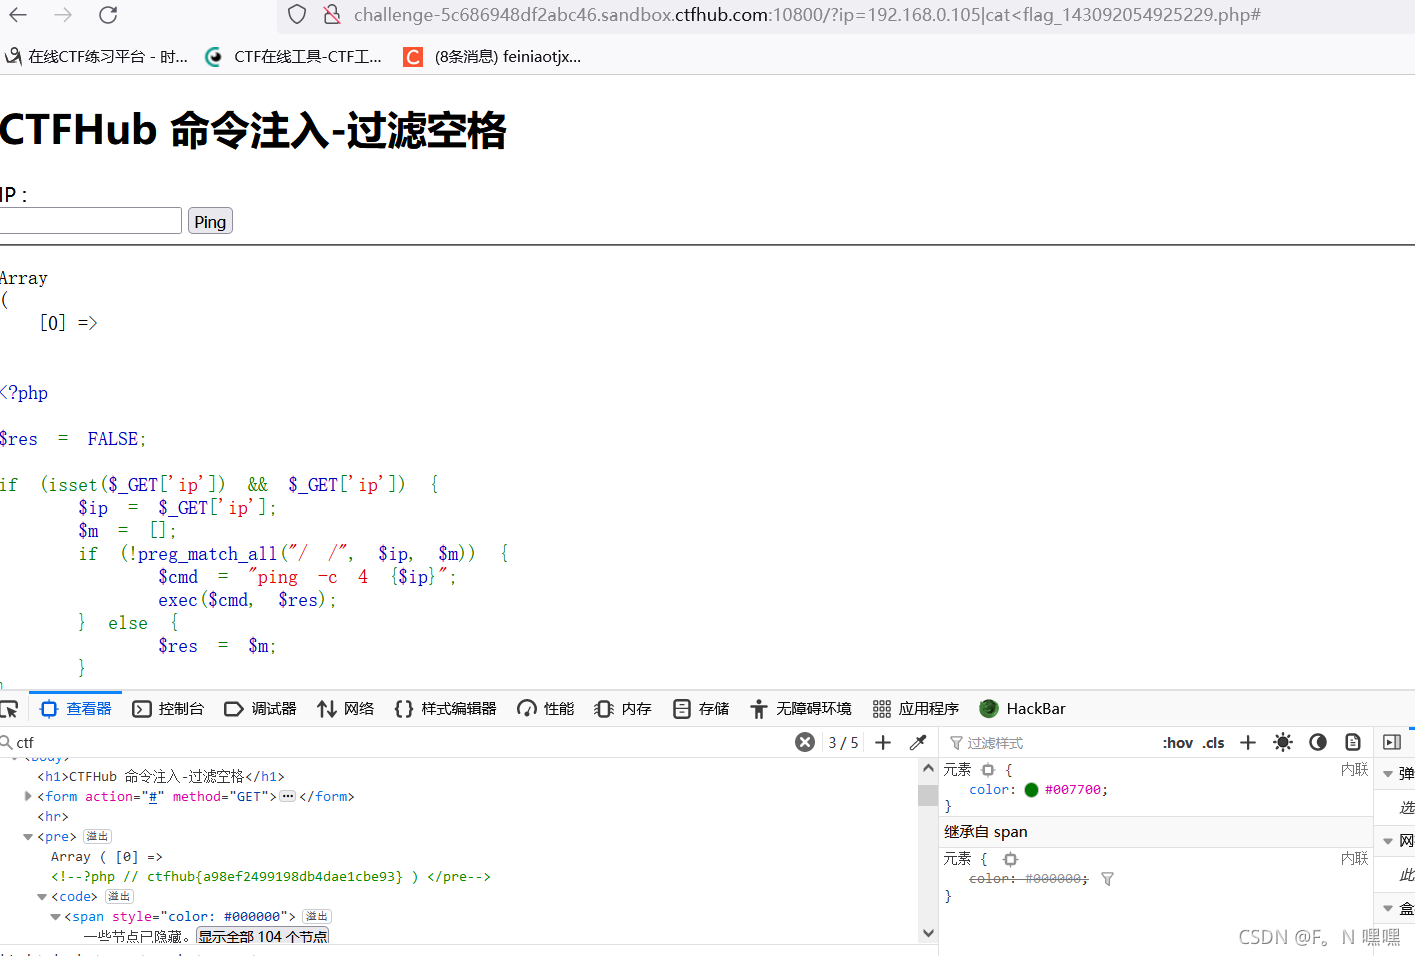
Task: Switch to the 性能 performance tab
Action: pos(546,709)
